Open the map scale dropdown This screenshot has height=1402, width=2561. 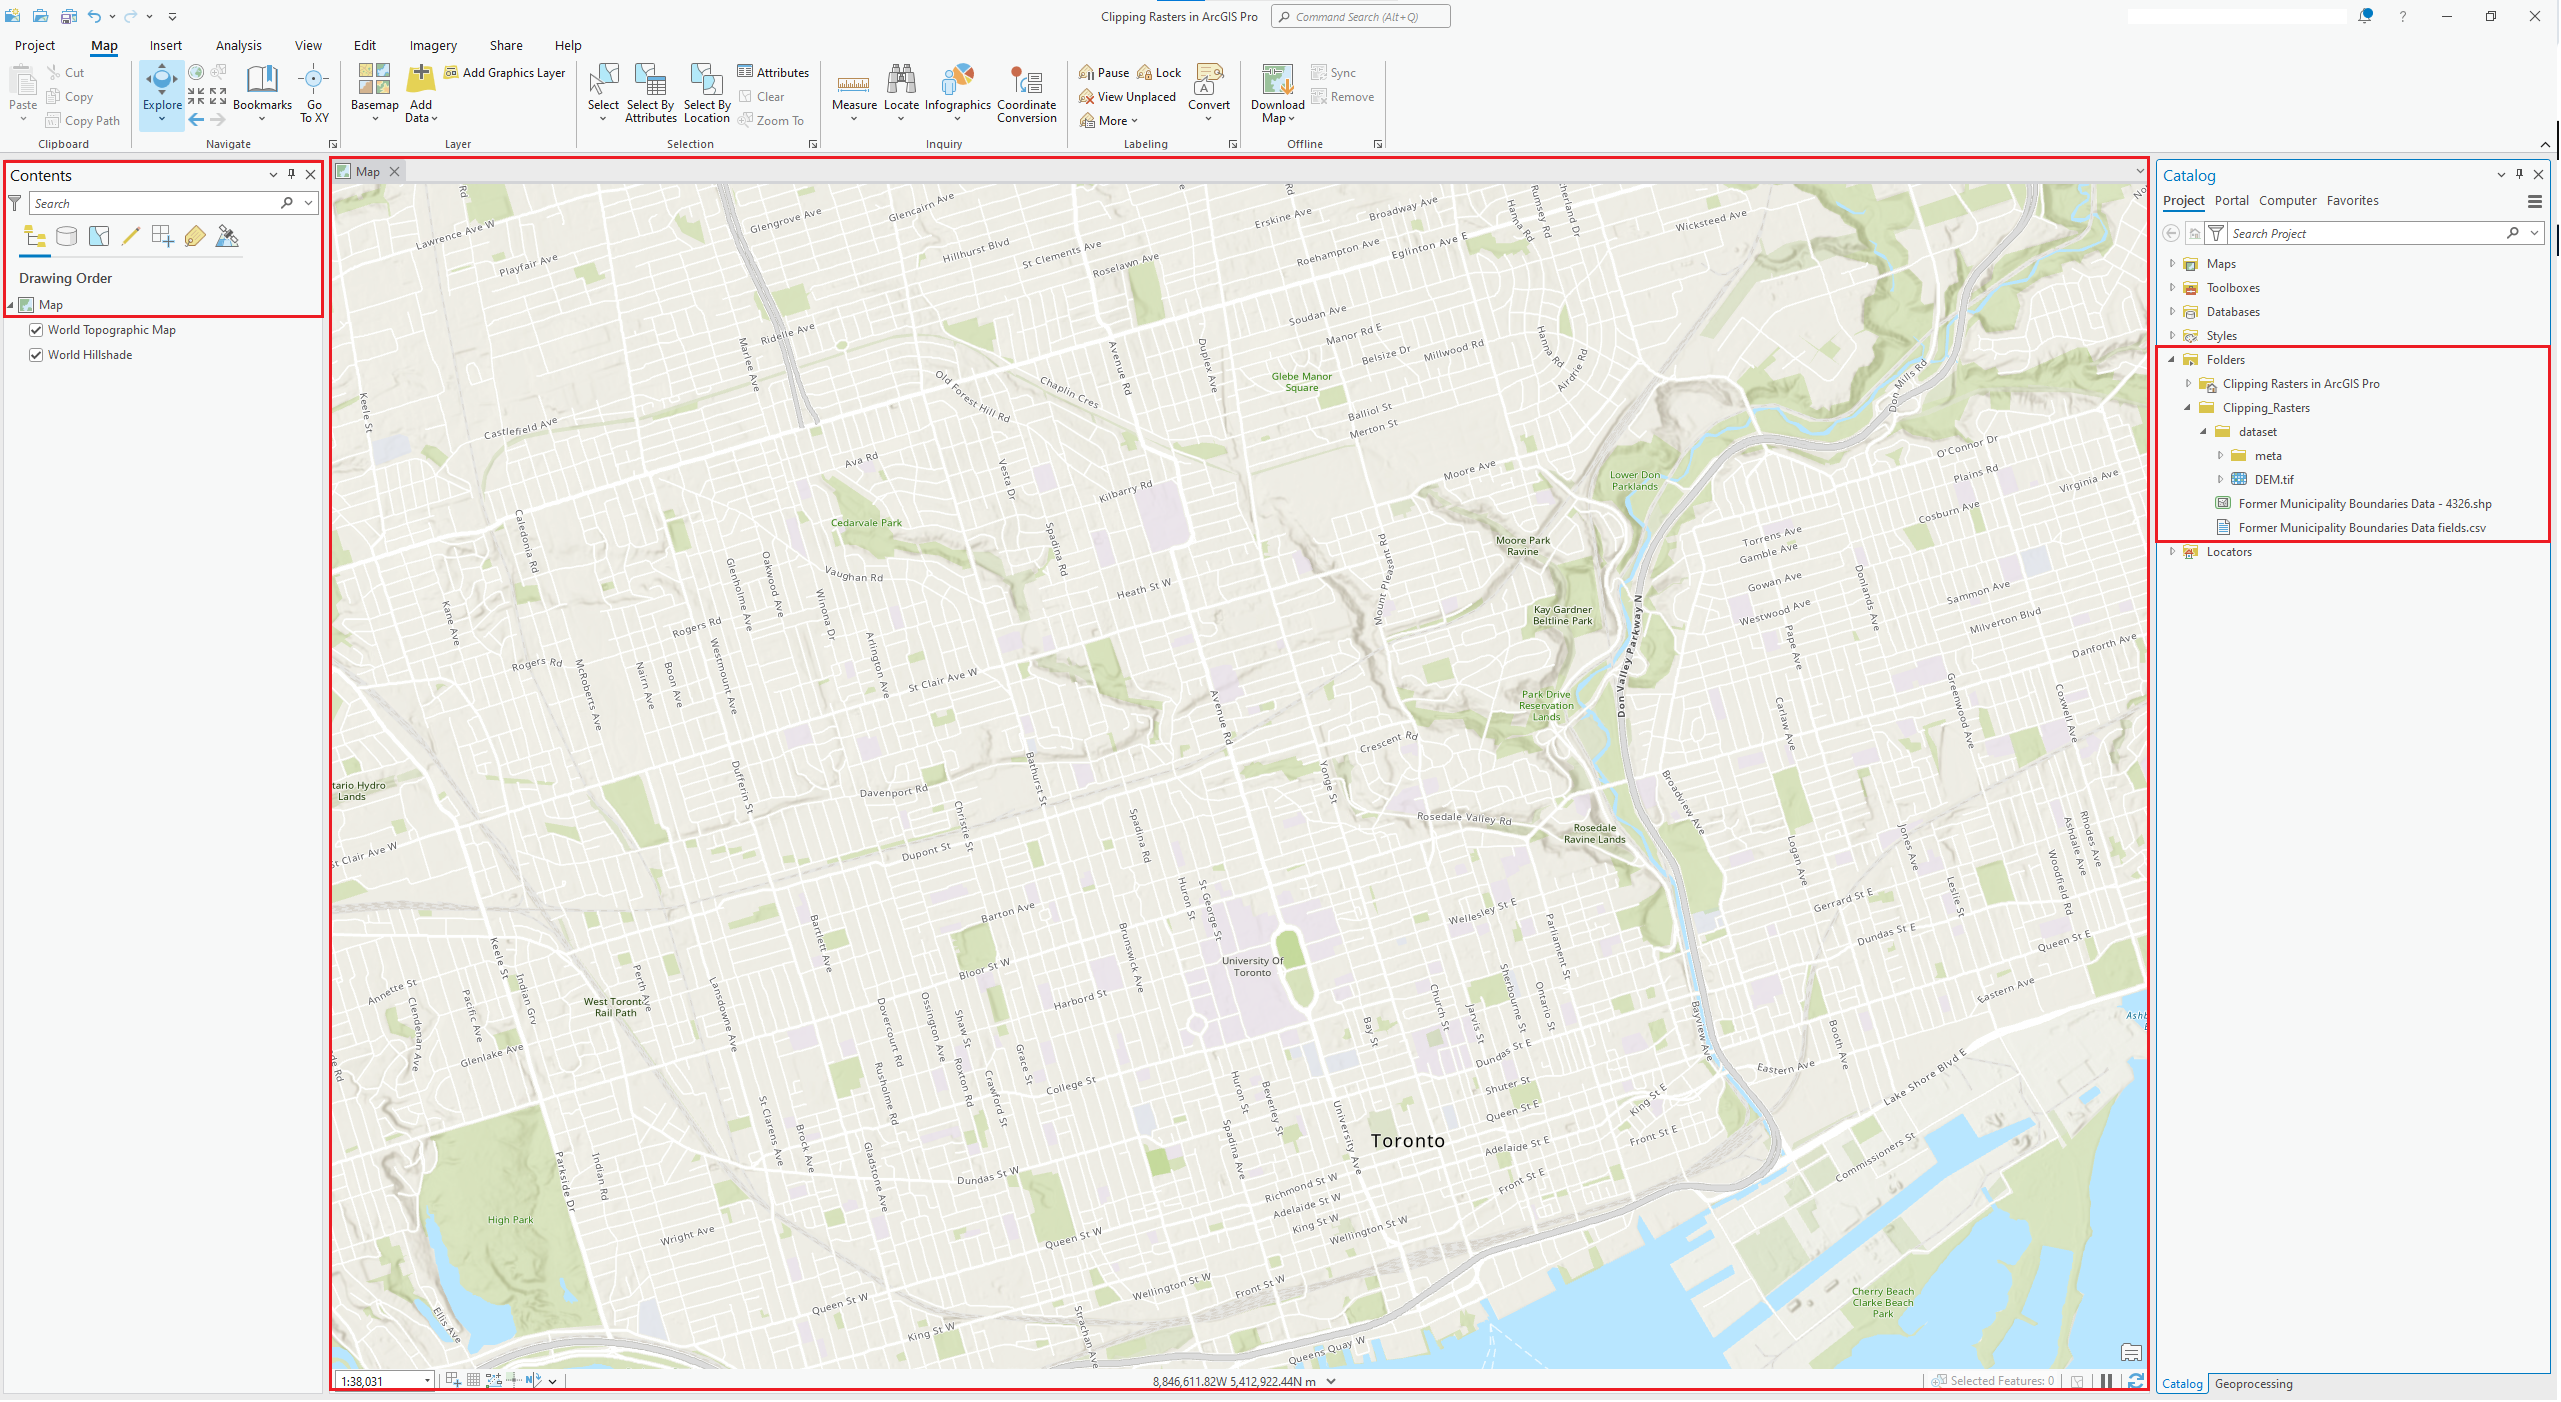(427, 1381)
